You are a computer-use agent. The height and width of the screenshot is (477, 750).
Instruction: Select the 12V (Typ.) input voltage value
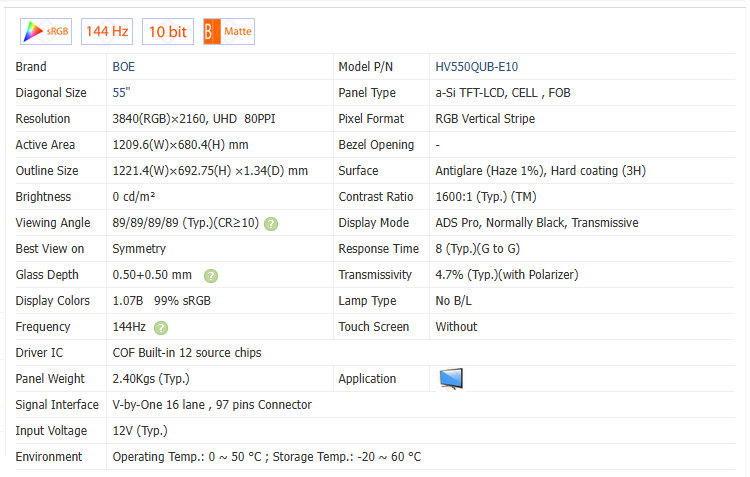[140, 431]
